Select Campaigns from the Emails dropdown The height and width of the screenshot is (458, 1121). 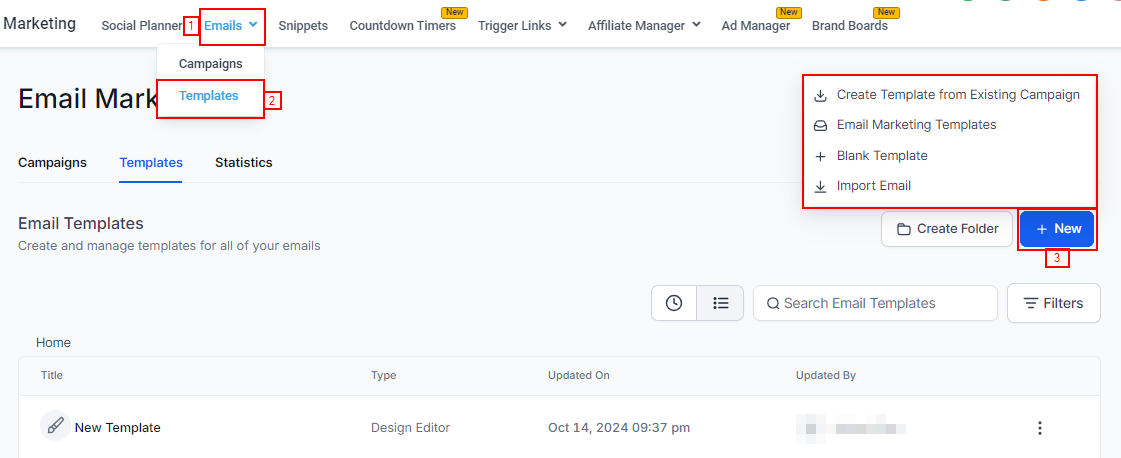211,64
